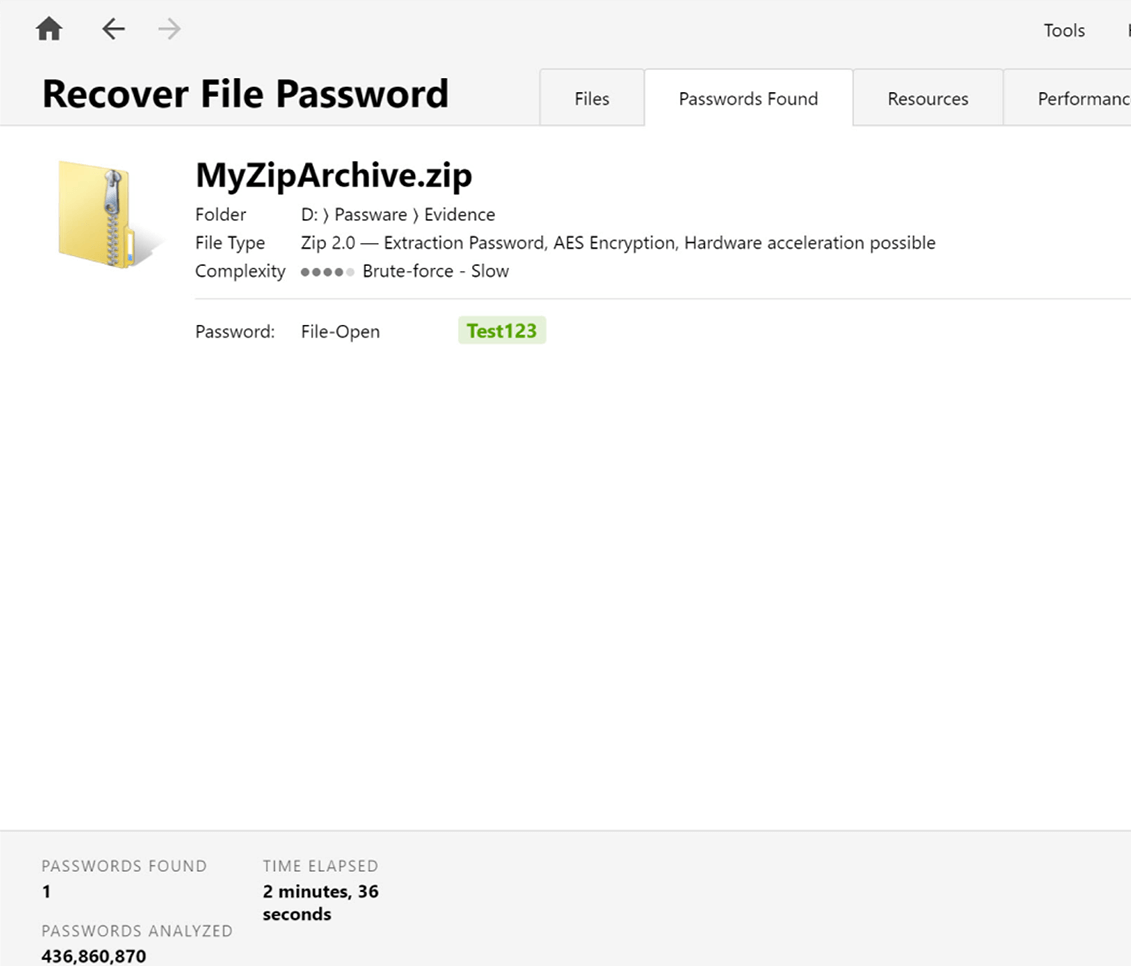Click the MyZipArchive.zip file name
Image resolution: width=1131 pixels, height=966 pixels.
(334, 175)
